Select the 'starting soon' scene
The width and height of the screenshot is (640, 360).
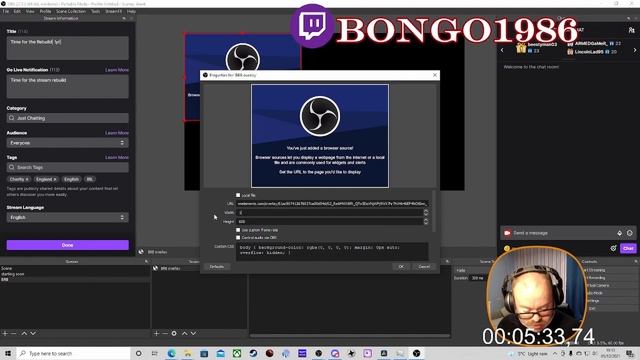pyautogui.click(x=13, y=274)
